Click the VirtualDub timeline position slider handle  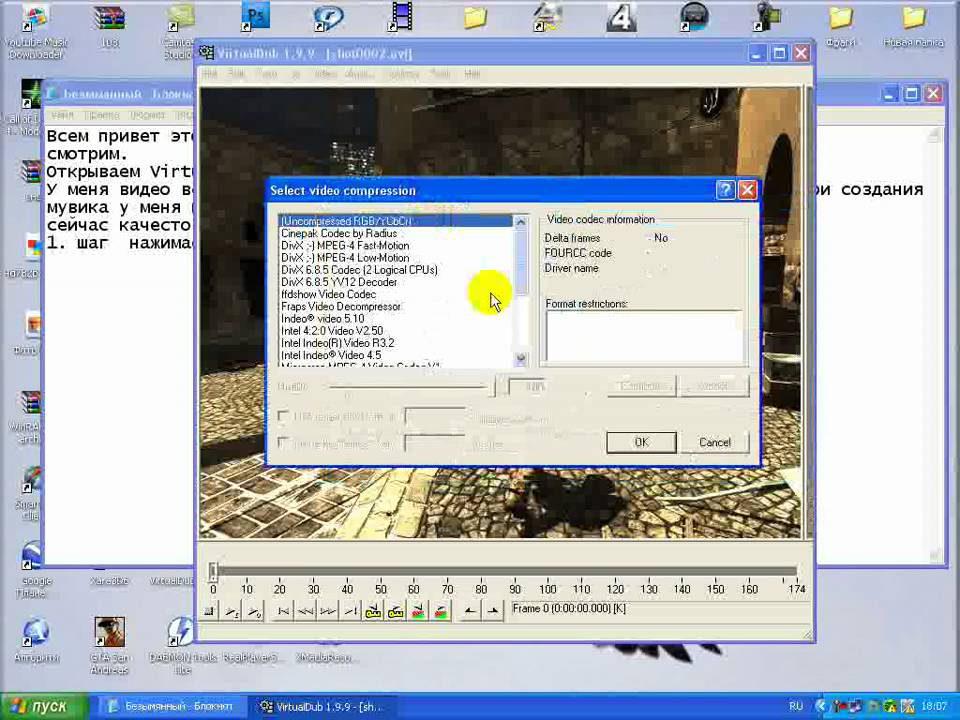click(x=212, y=571)
